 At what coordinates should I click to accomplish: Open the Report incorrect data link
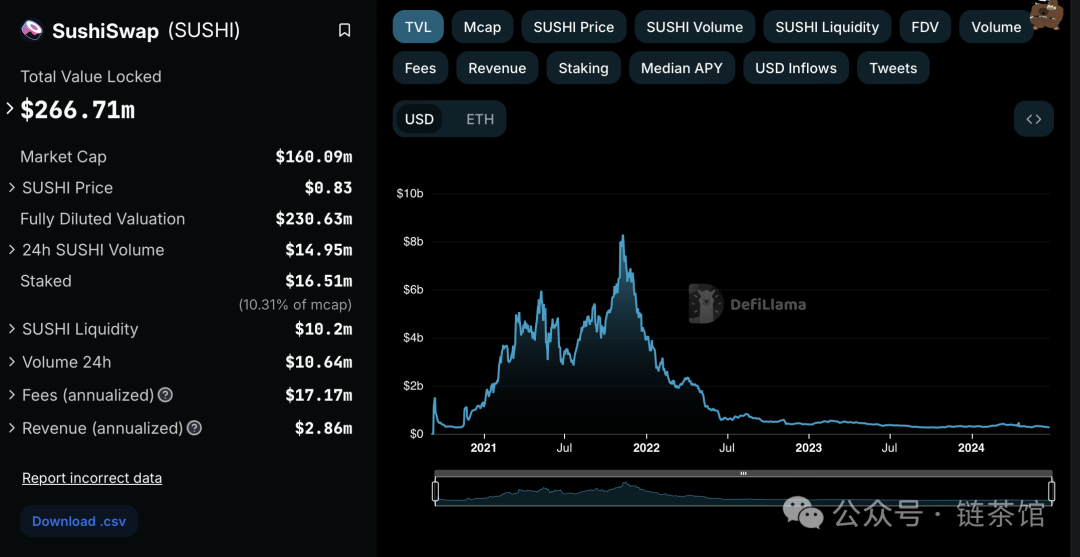tap(92, 478)
